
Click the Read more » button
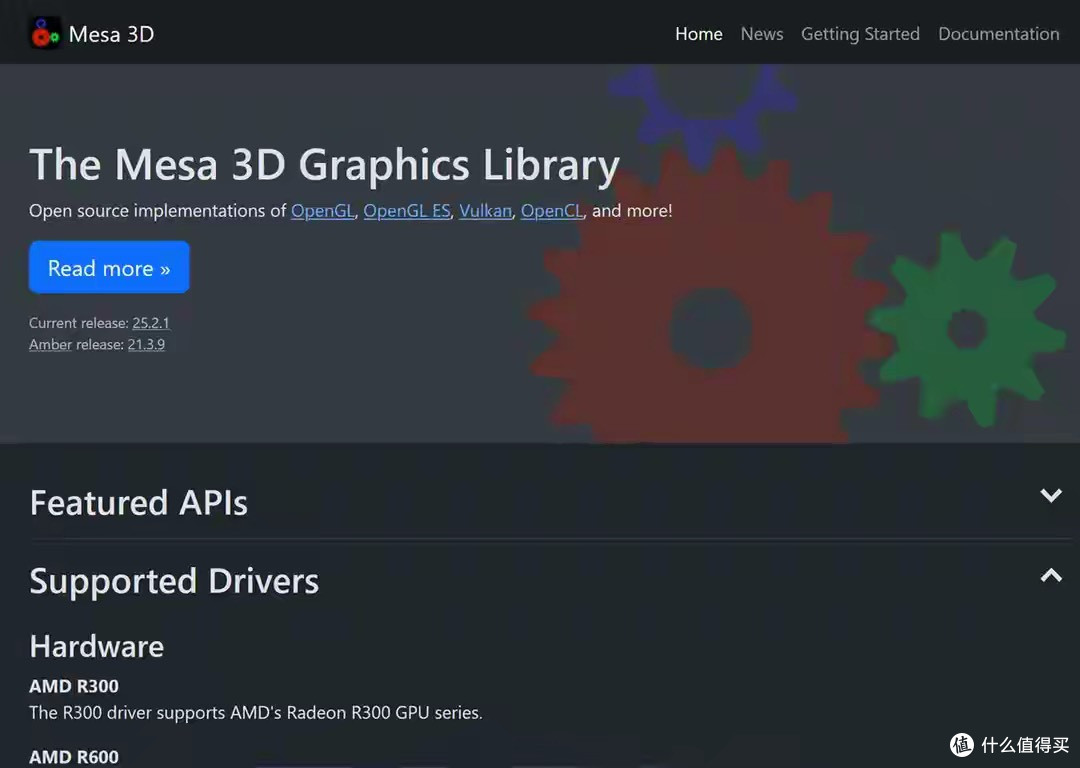pyautogui.click(x=109, y=267)
